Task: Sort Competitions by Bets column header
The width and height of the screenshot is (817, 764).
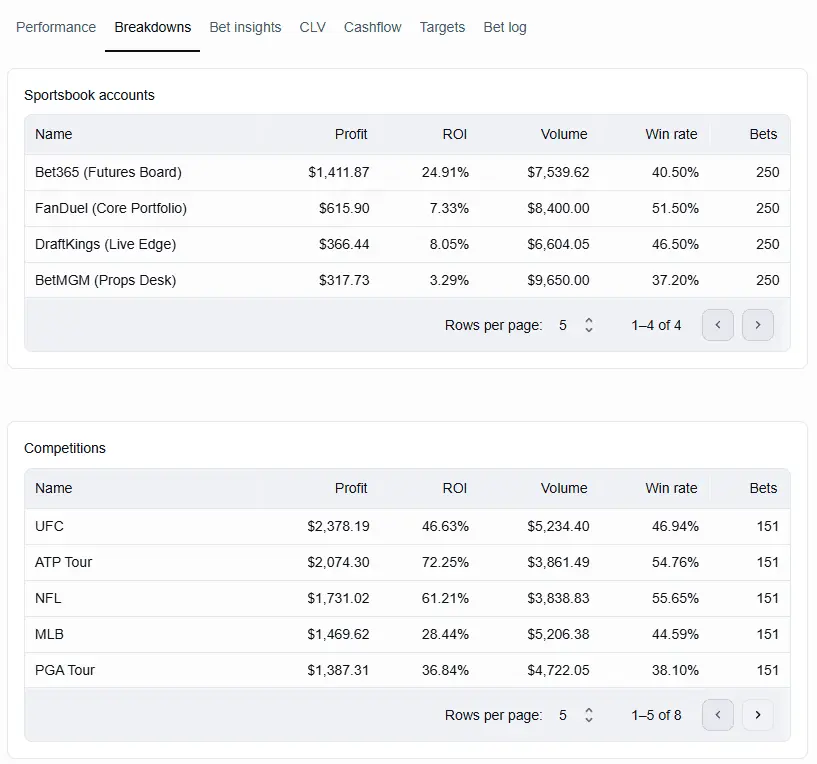Action: click(x=763, y=488)
